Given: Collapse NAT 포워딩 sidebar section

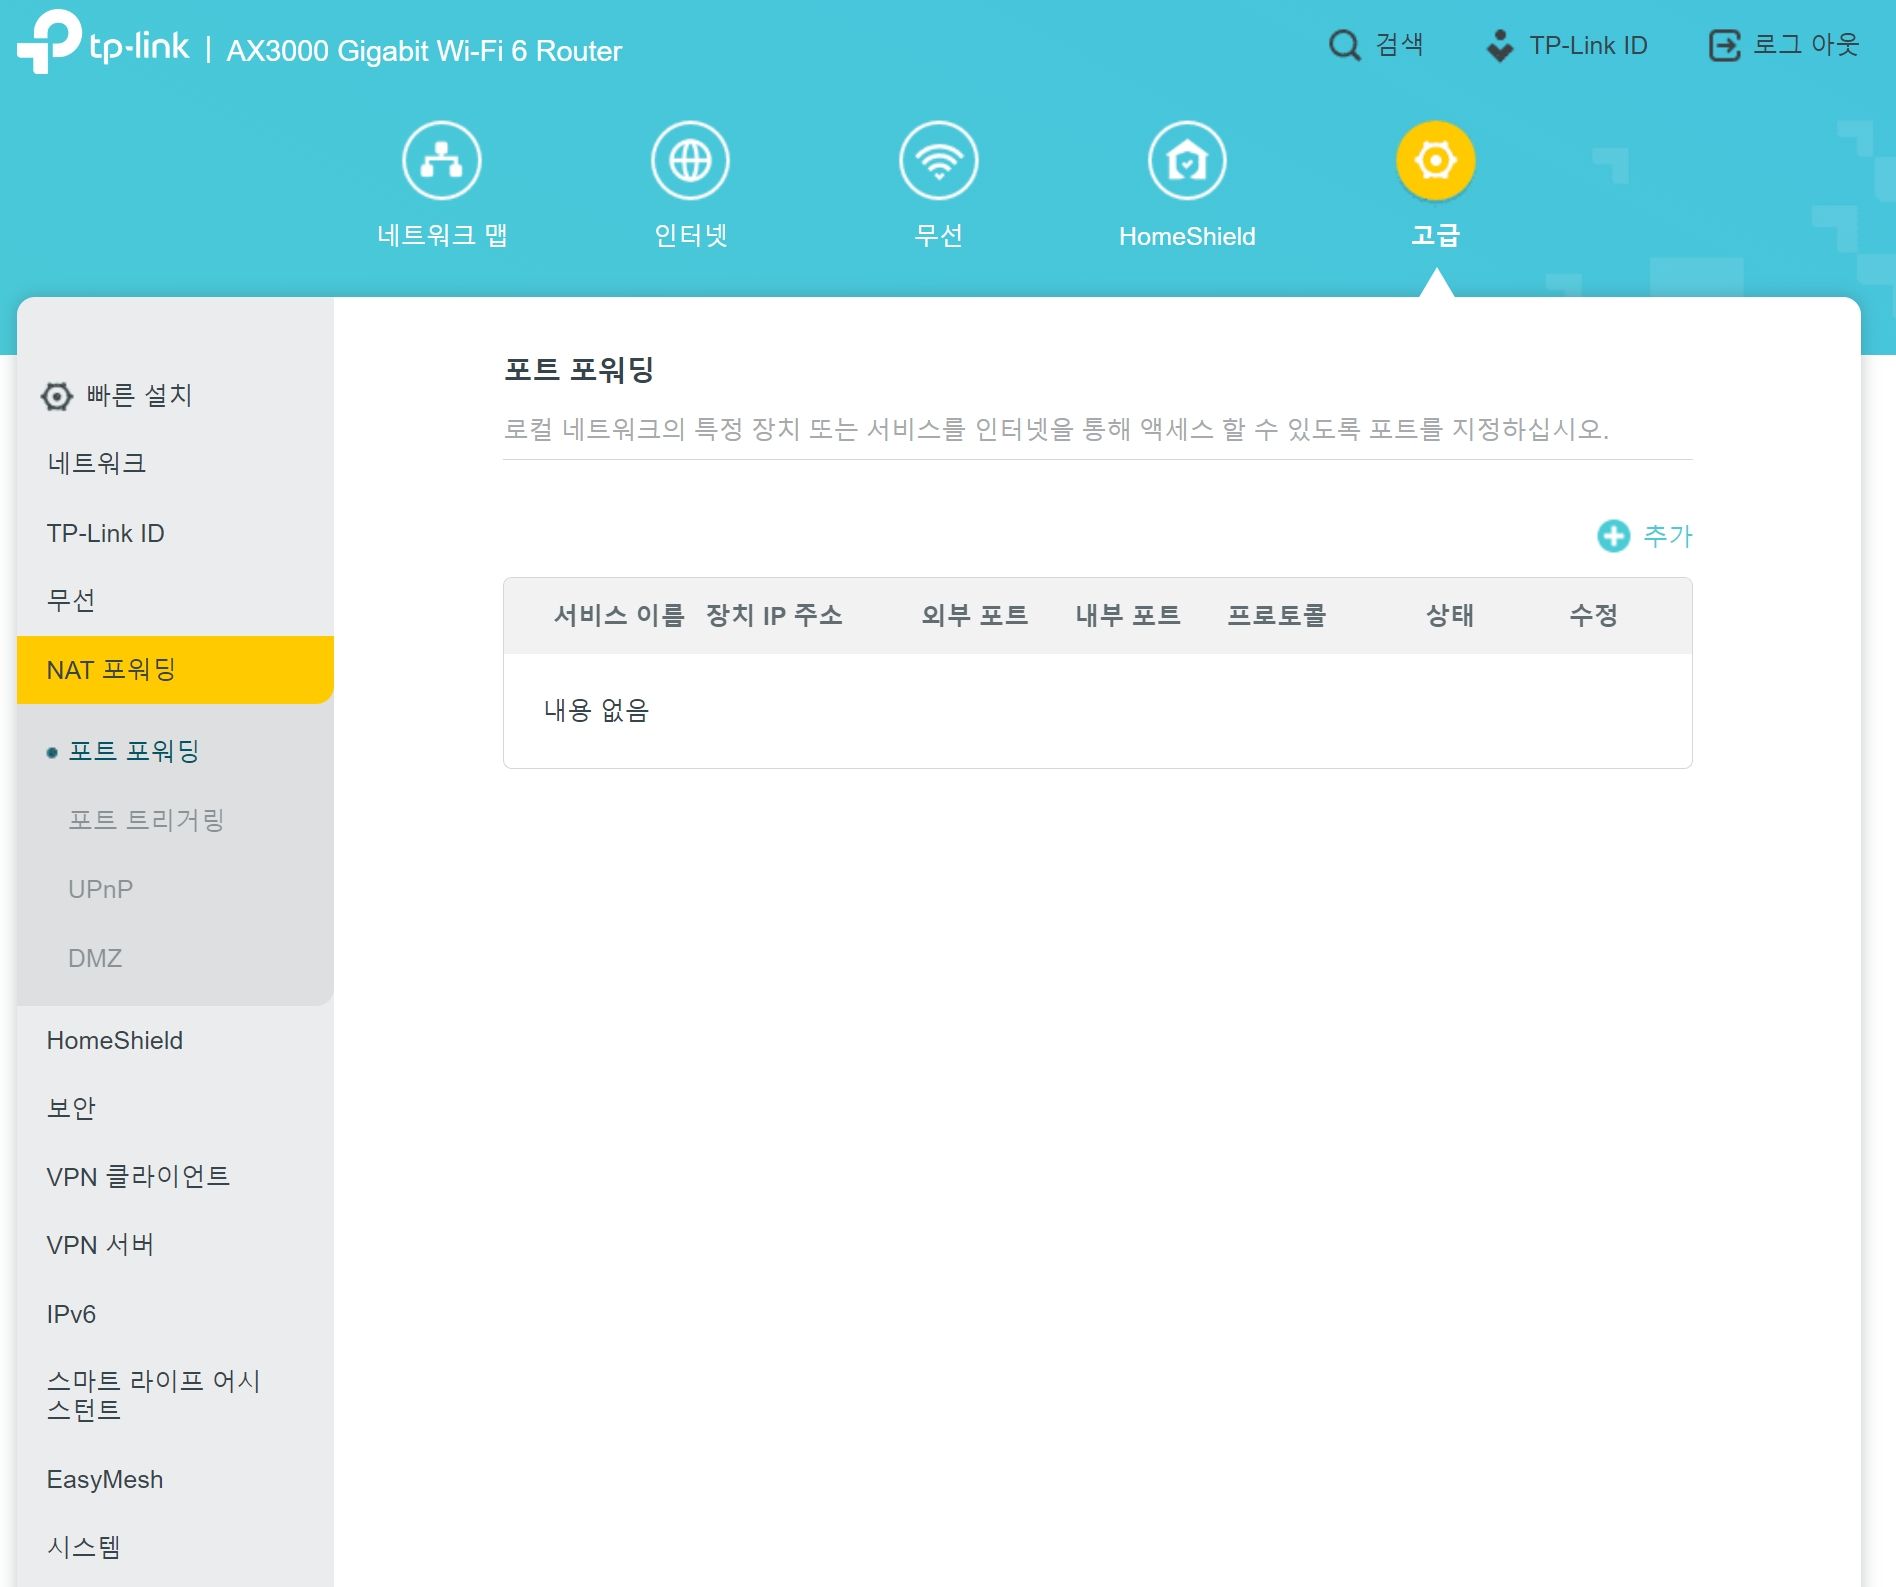Looking at the screenshot, I should [175, 670].
